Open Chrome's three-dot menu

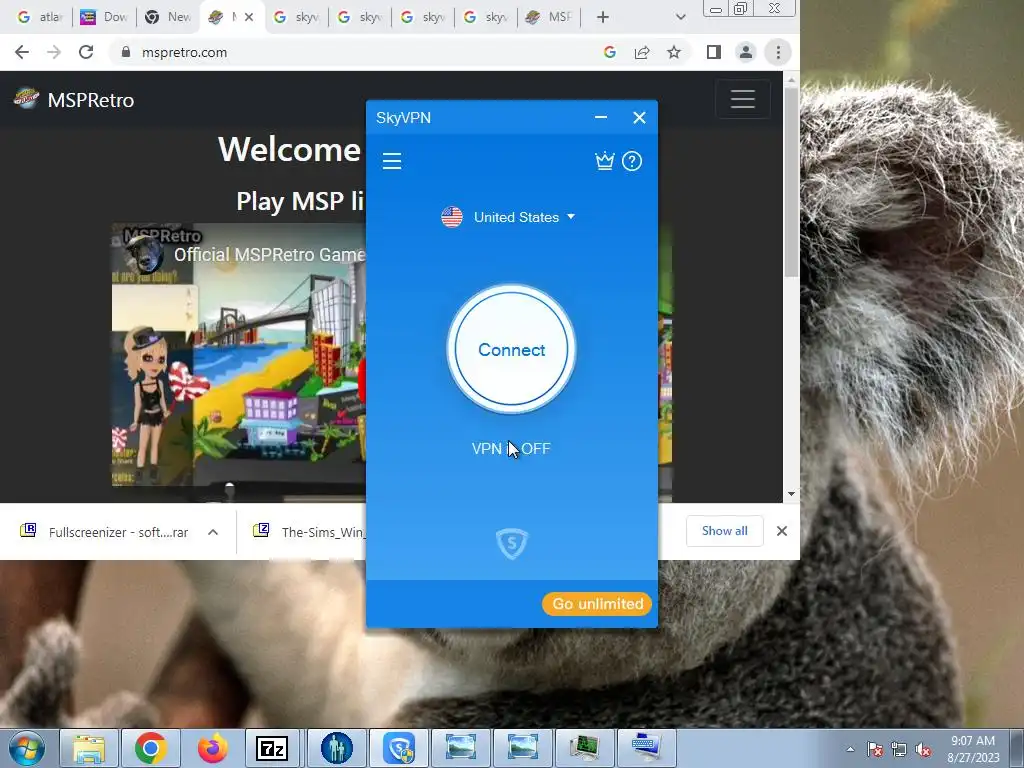click(x=778, y=52)
